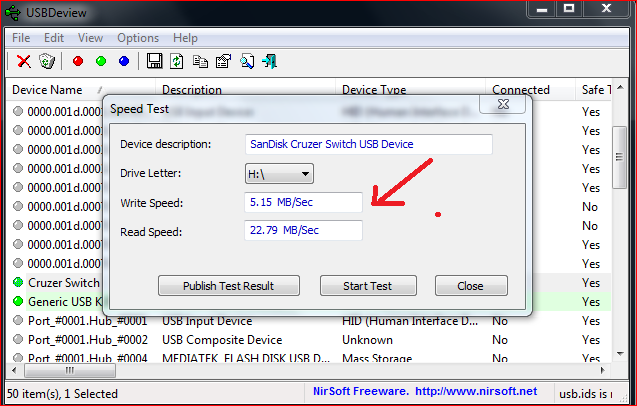Click the vertical scrollbar up arrow

point(620,87)
